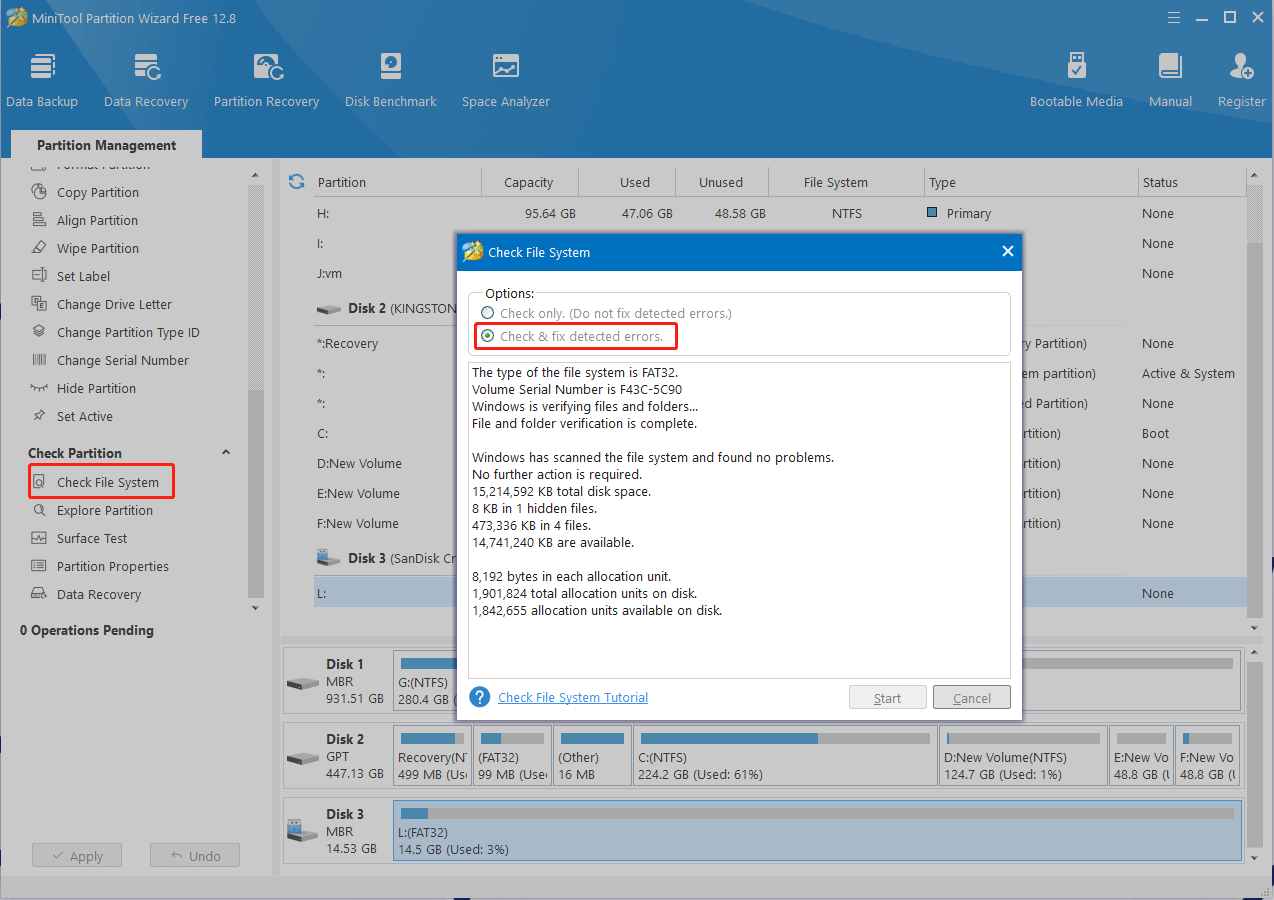Collapse the Check Partition section
The height and width of the screenshot is (900, 1274).
tap(226, 452)
